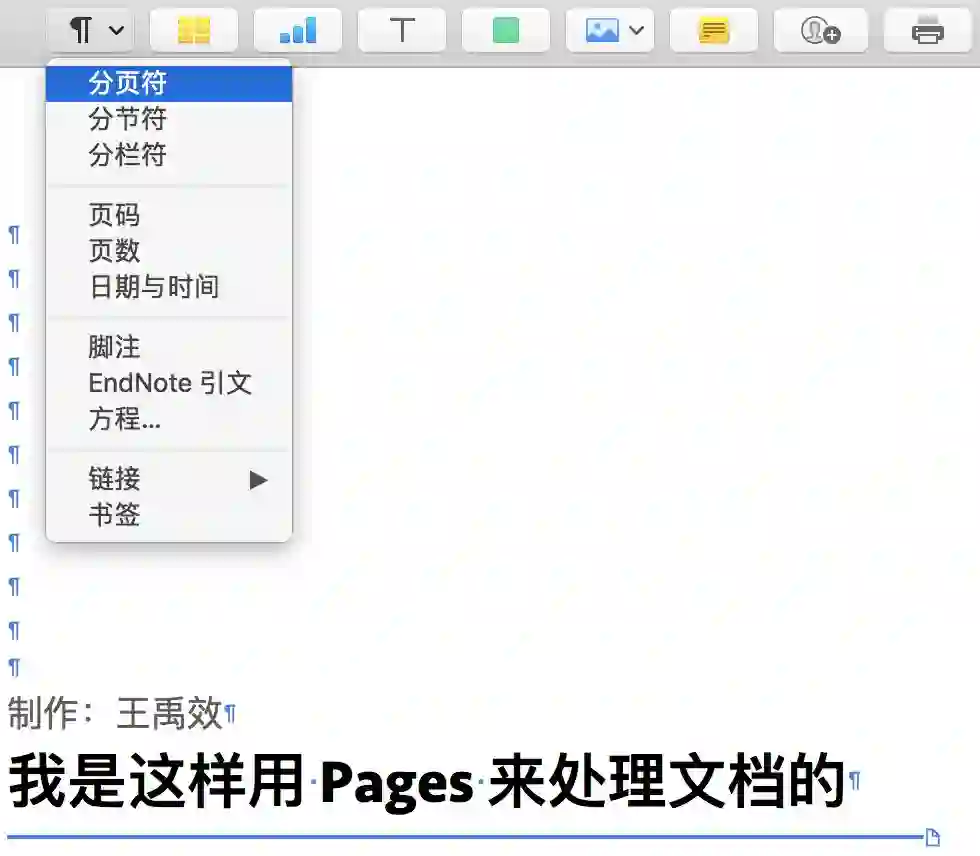Click the Print toolbar icon

[x=928, y=30]
